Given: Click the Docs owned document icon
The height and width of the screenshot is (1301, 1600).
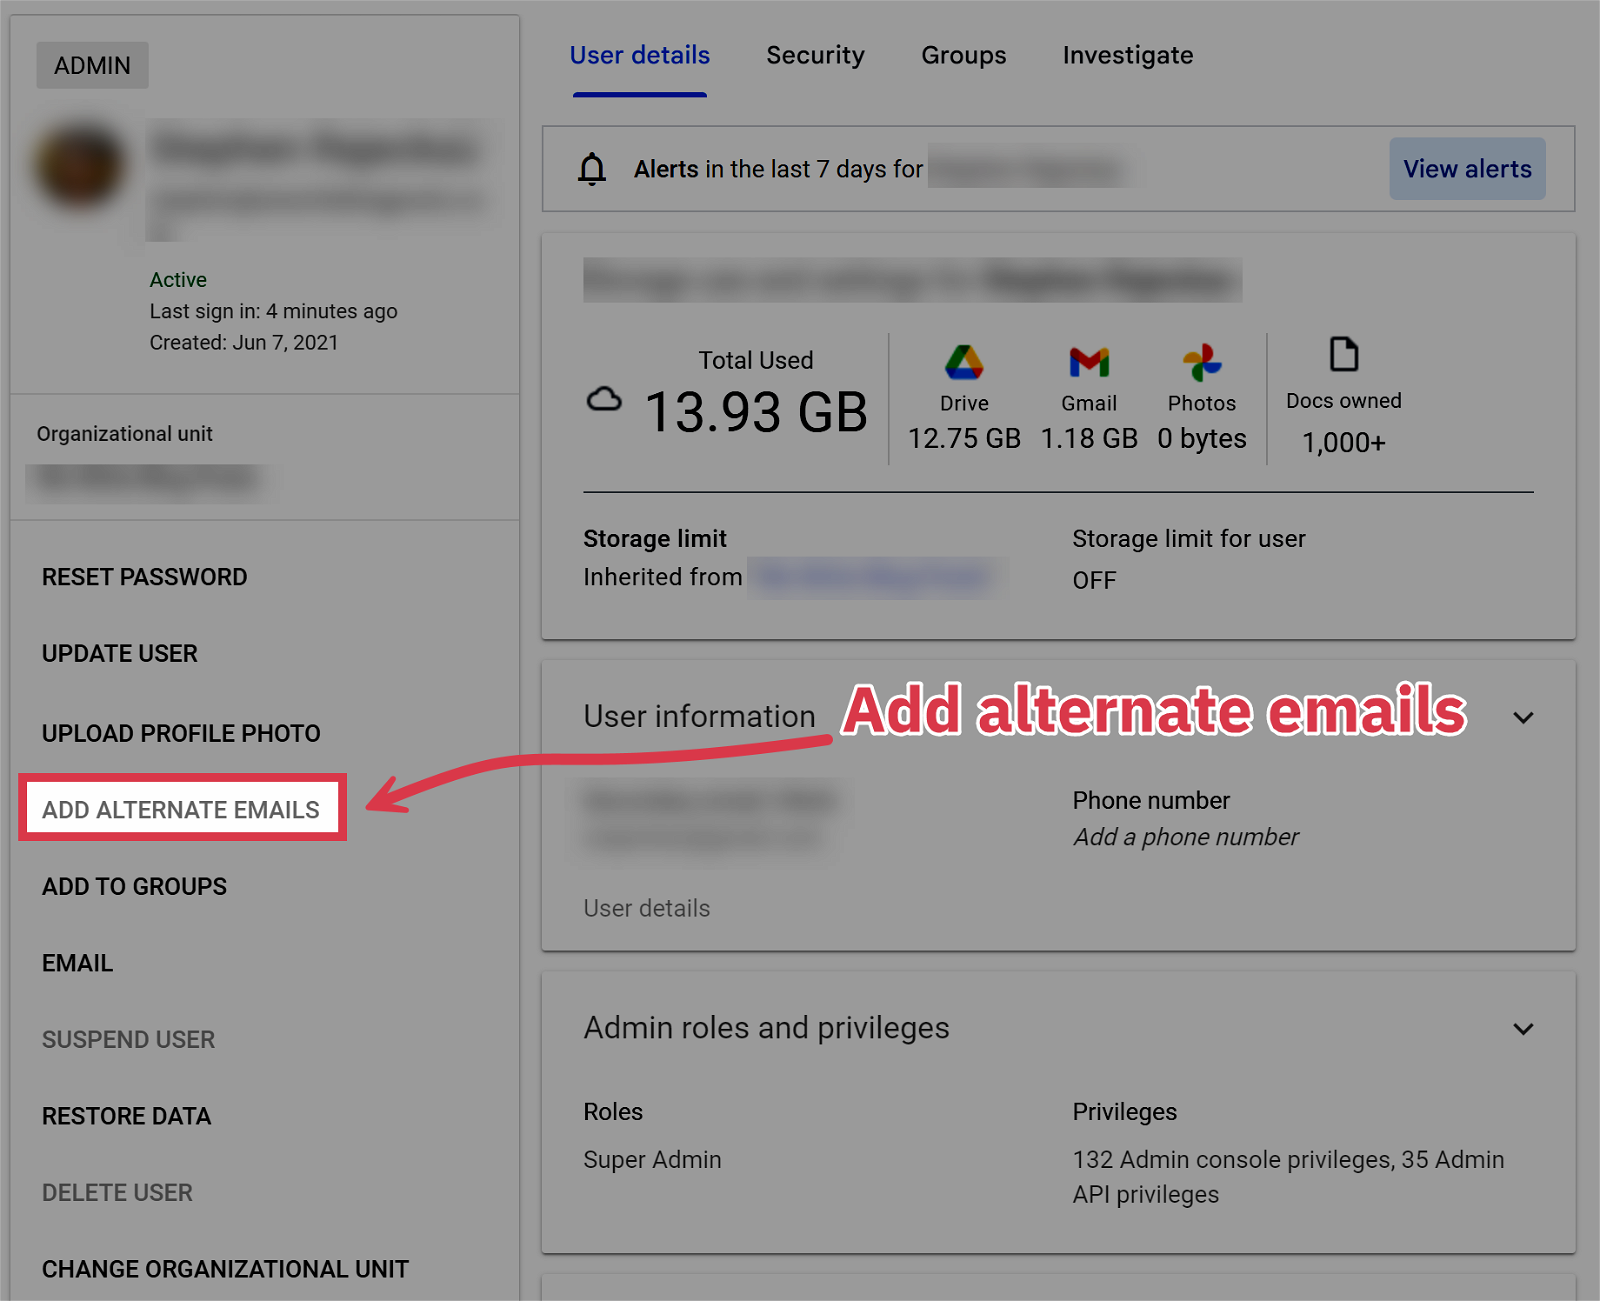Looking at the screenshot, I should click(x=1343, y=355).
